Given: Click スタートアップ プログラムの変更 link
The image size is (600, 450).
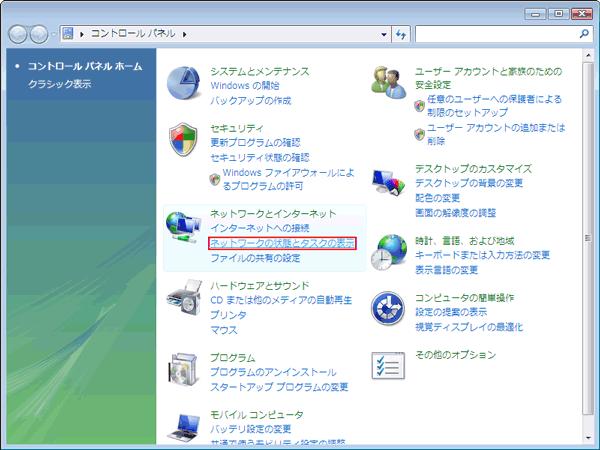Looking at the screenshot, I should [x=279, y=387].
